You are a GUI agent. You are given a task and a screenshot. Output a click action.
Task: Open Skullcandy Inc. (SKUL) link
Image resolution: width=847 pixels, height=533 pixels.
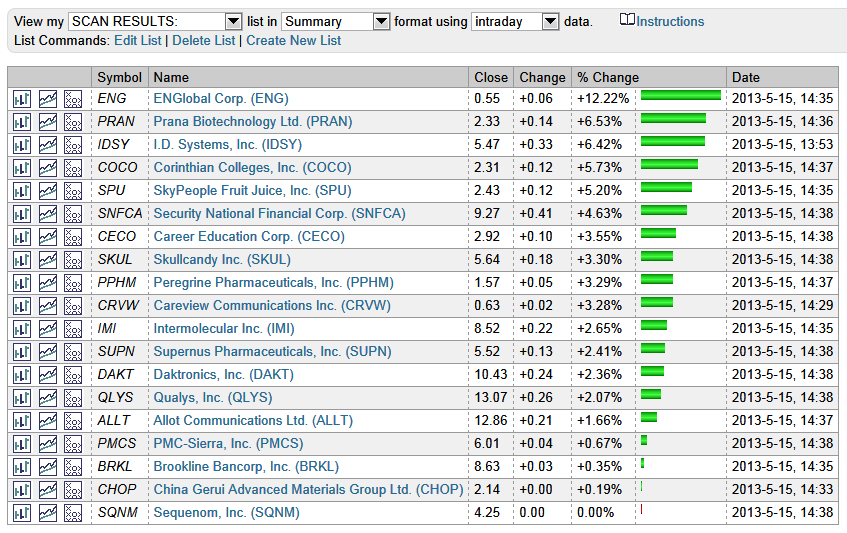pyautogui.click(x=222, y=259)
